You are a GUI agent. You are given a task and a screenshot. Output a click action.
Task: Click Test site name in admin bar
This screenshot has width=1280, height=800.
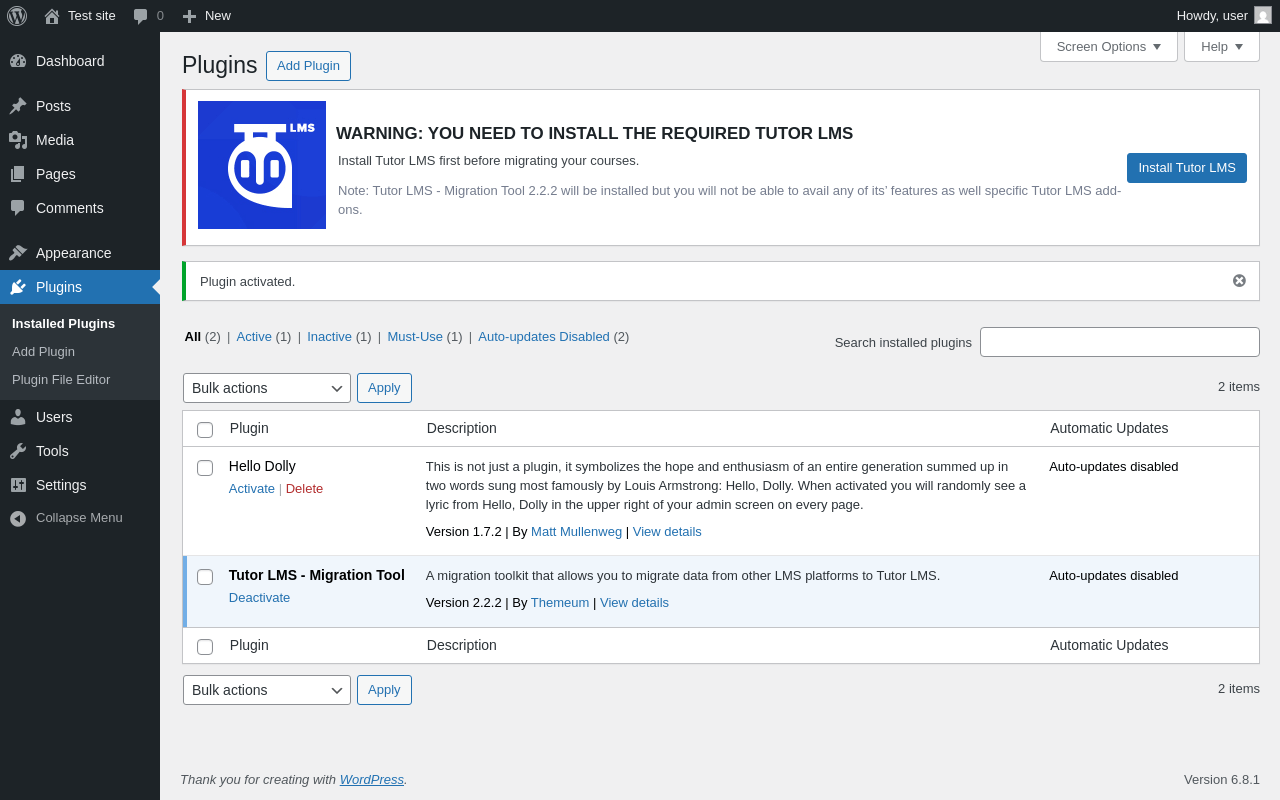click(92, 16)
